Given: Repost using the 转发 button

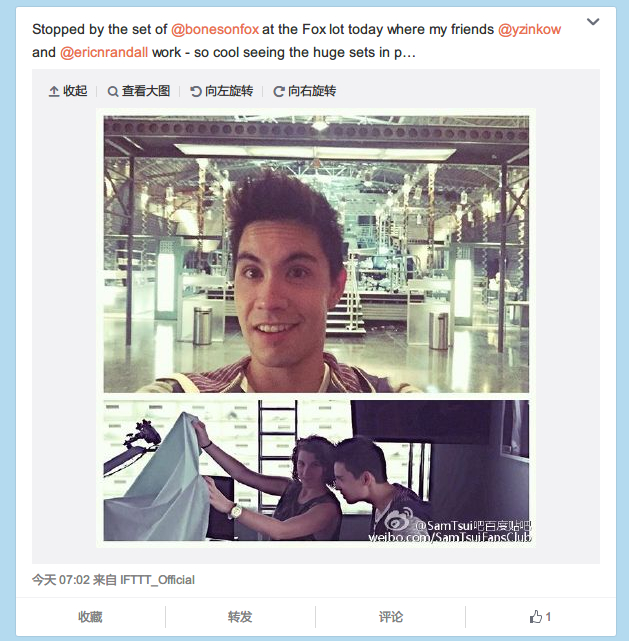Looking at the screenshot, I should tap(240, 616).
